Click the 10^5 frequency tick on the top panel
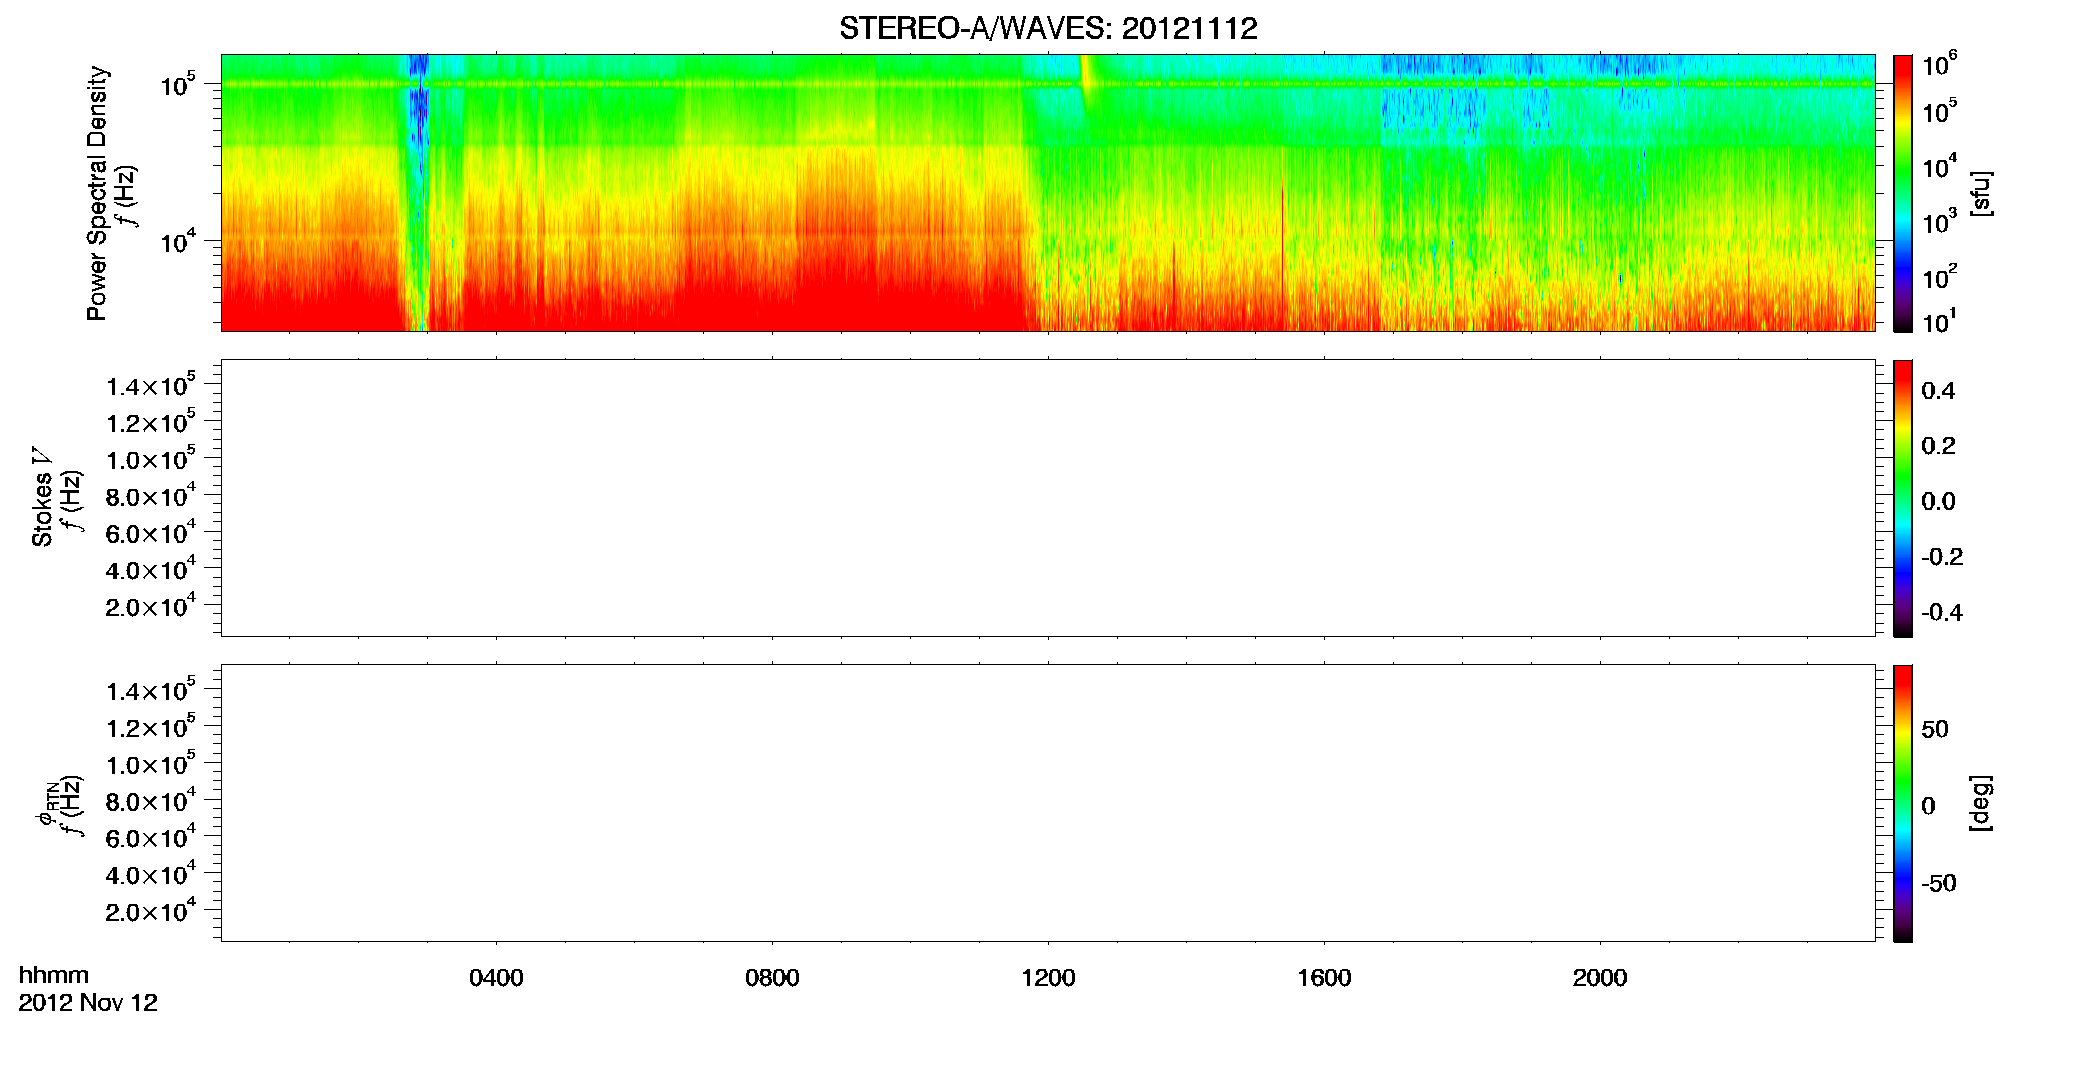Viewport: 2096px width, 1080px height. point(177,84)
